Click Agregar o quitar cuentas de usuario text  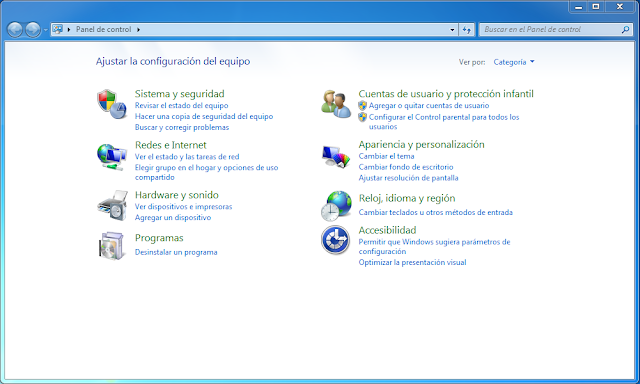429,105
